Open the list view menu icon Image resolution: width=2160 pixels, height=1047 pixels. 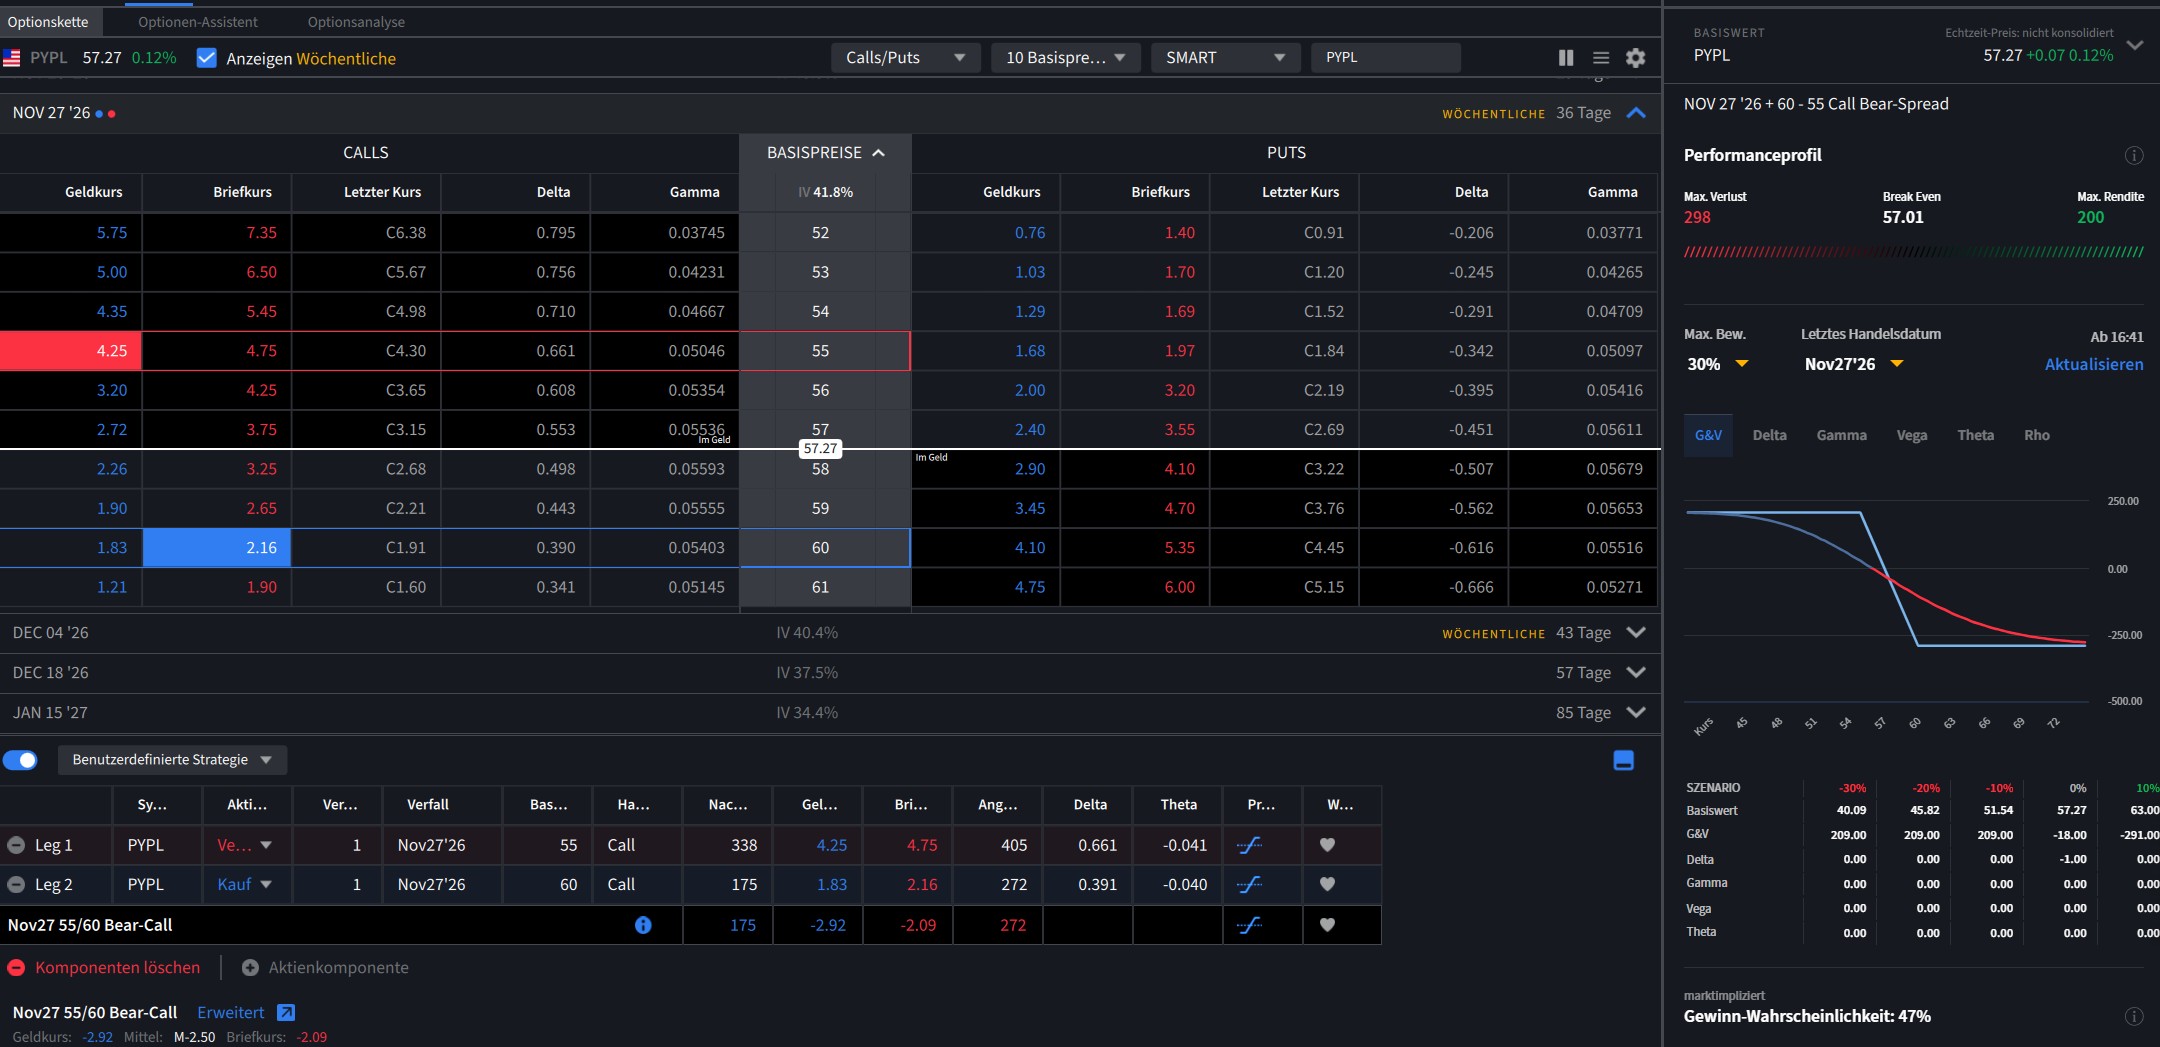[x=1601, y=58]
